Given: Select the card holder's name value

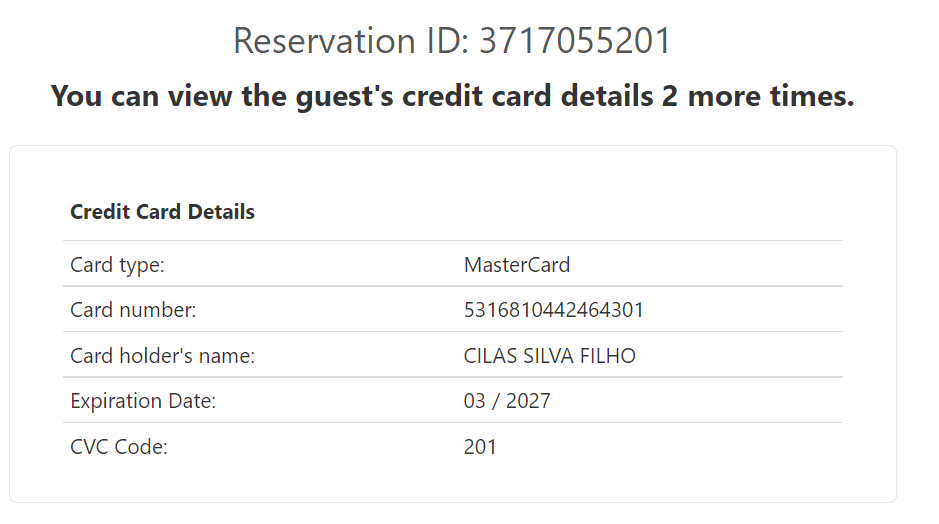Looking at the screenshot, I should click(549, 356).
